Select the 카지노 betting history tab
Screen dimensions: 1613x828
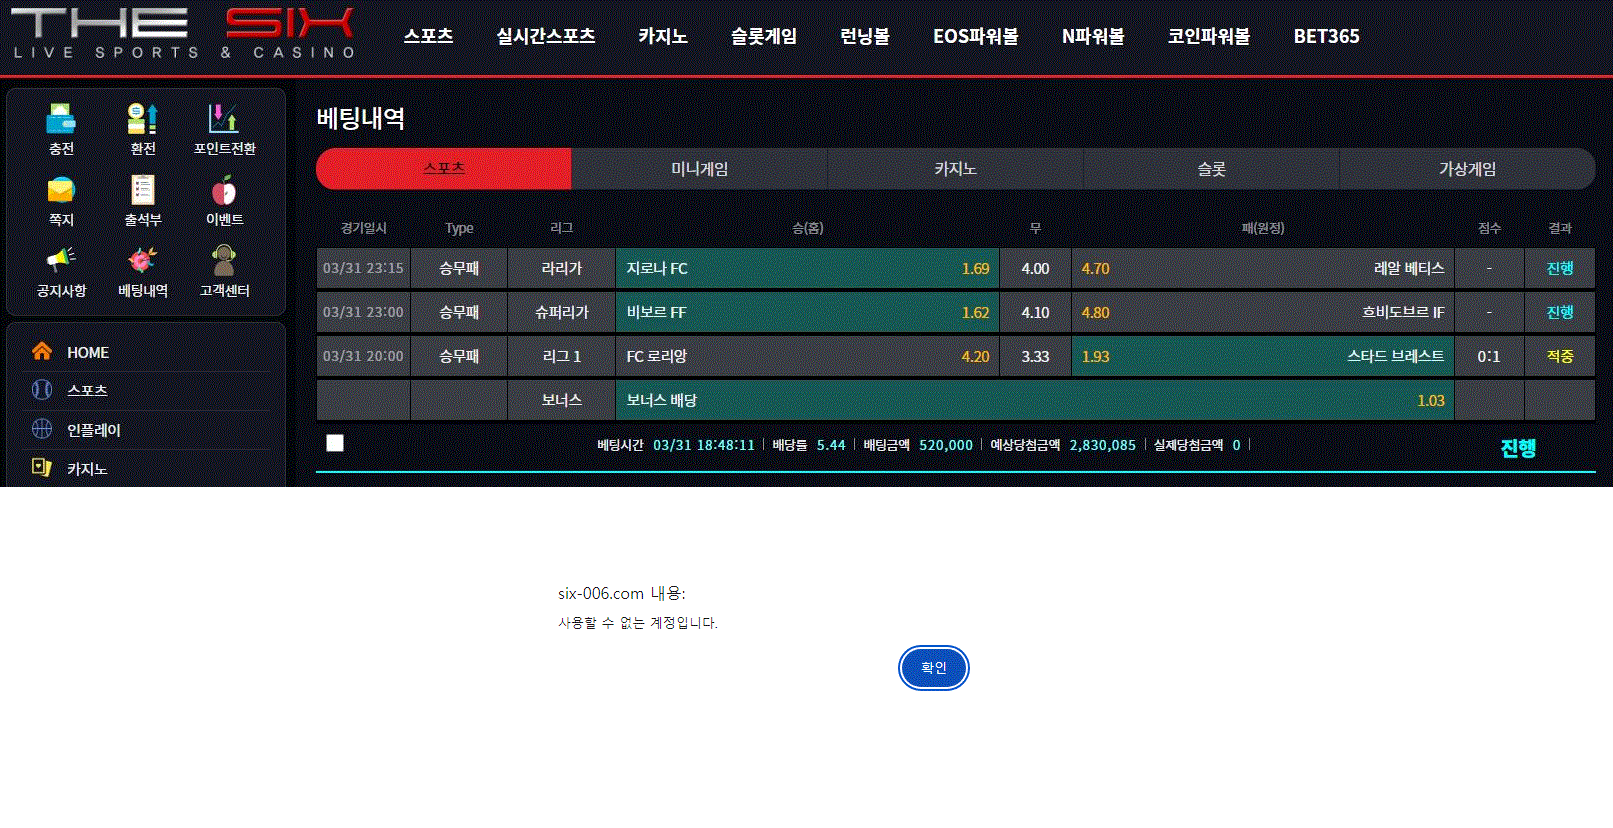[x=955, y=169]
